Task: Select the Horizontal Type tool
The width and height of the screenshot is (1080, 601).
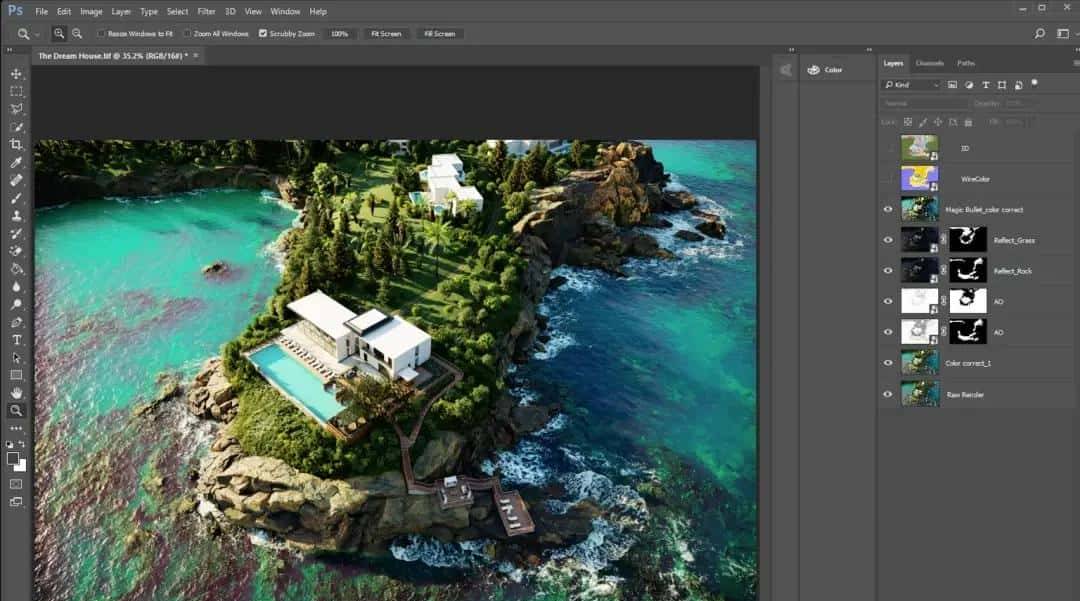Action: pyautogui.click(x=15, y=340)
